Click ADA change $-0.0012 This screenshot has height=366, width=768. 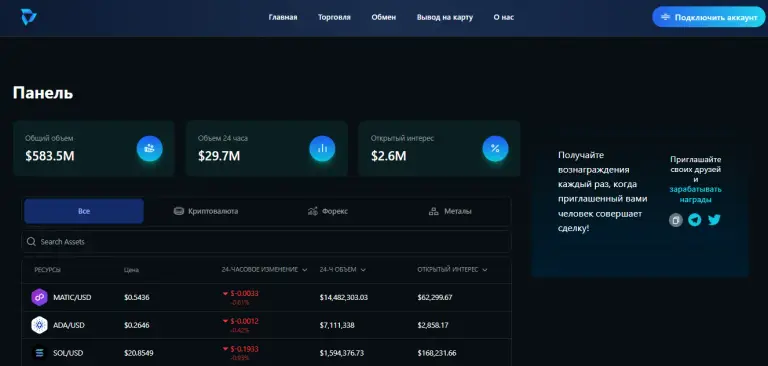(244, 321)
